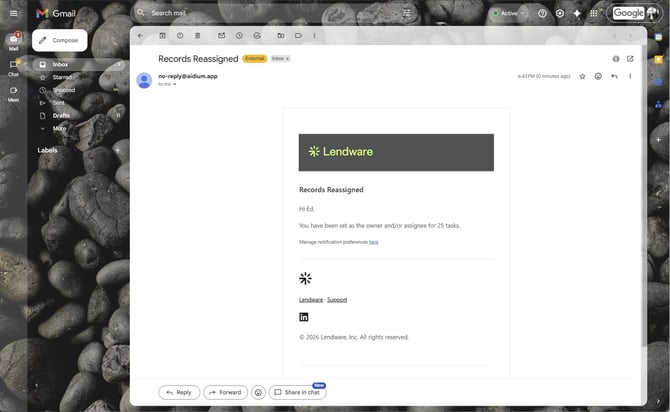
Task: Click sender no-reply@aidium.app
Action: [x=188, y=76]
